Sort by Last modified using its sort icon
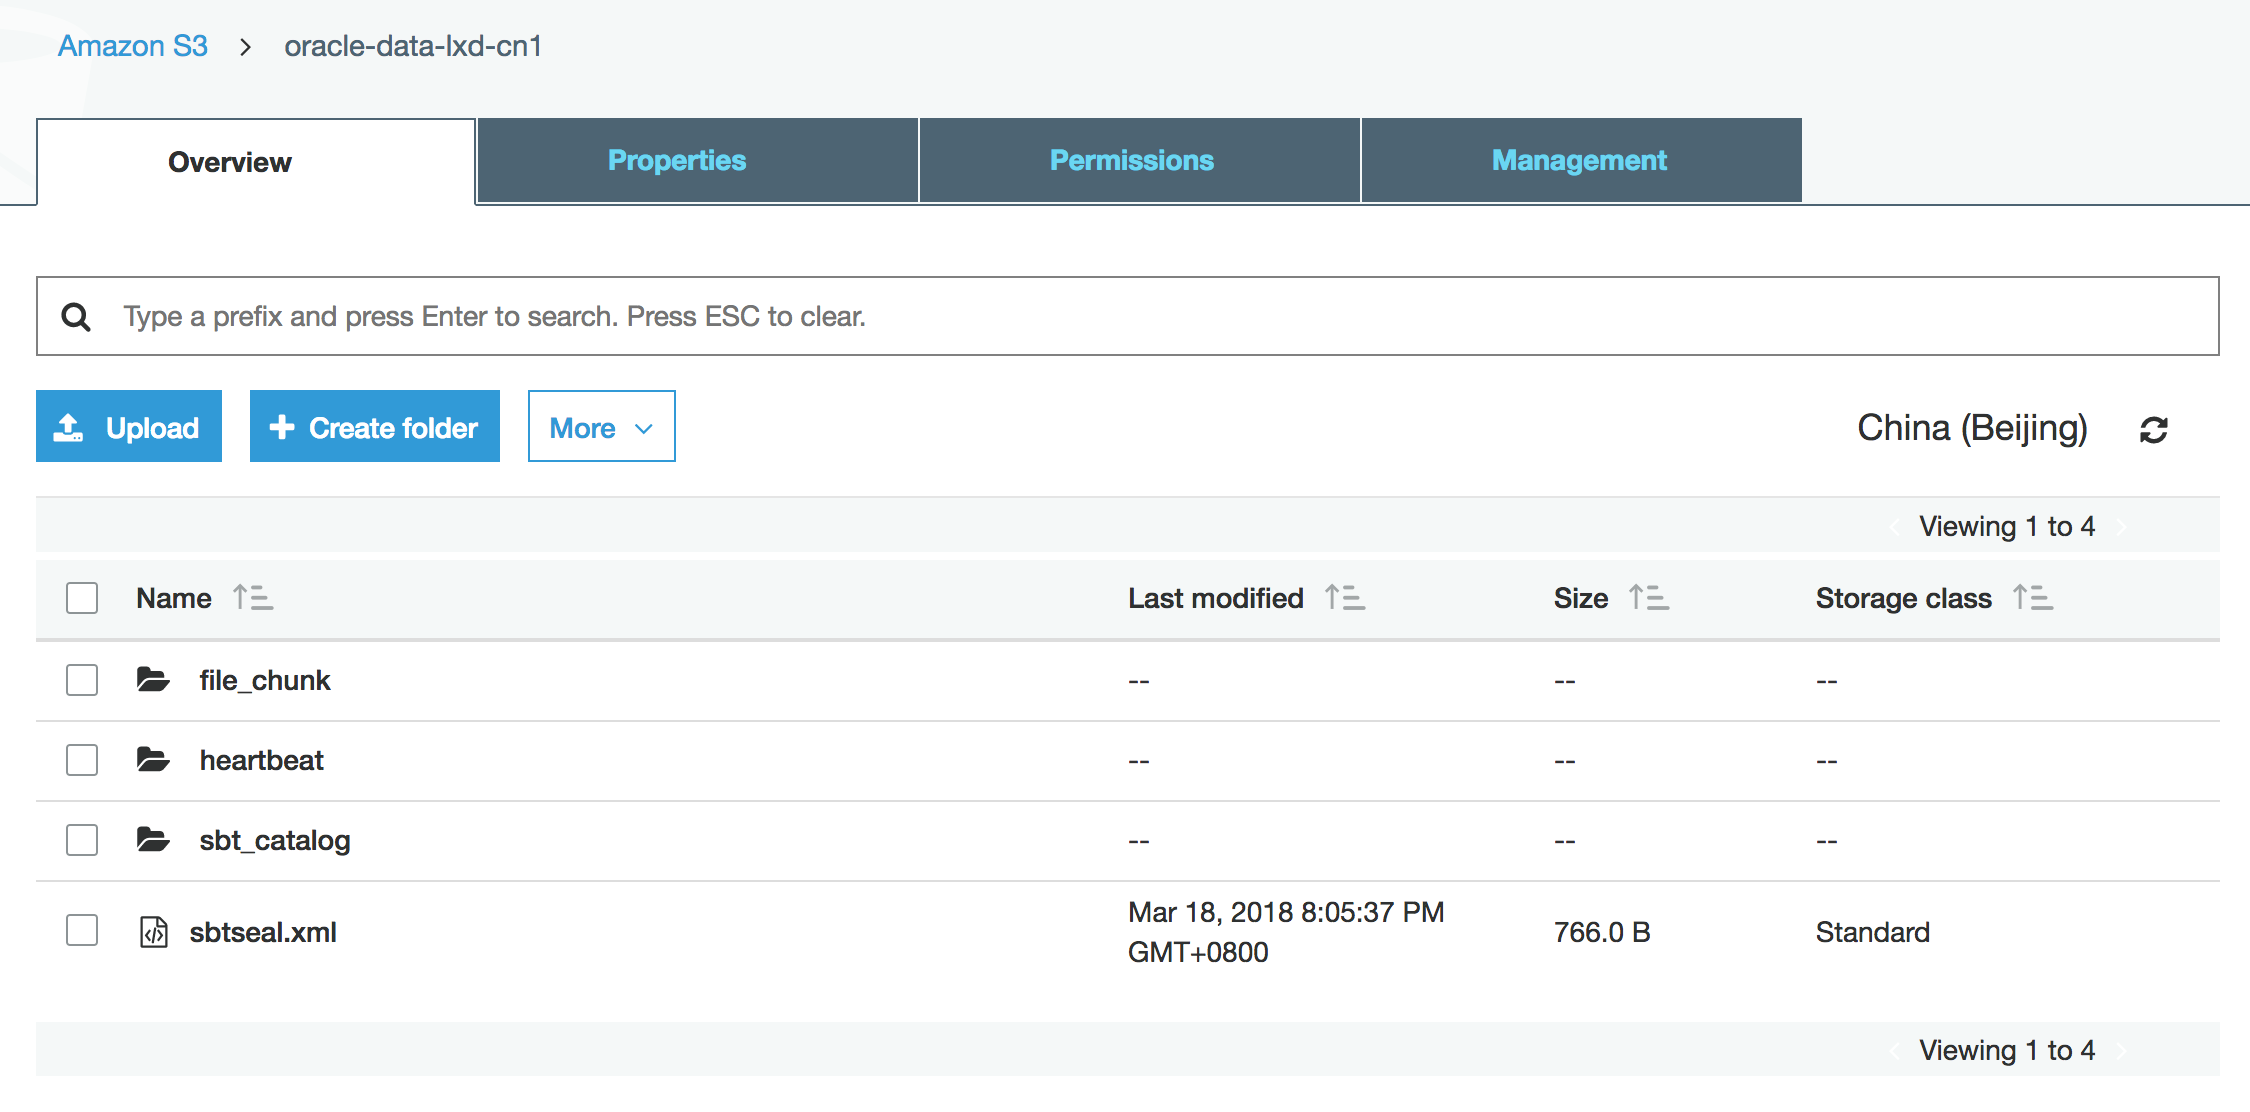Screen dimensions: 2250x1112 1344,598
